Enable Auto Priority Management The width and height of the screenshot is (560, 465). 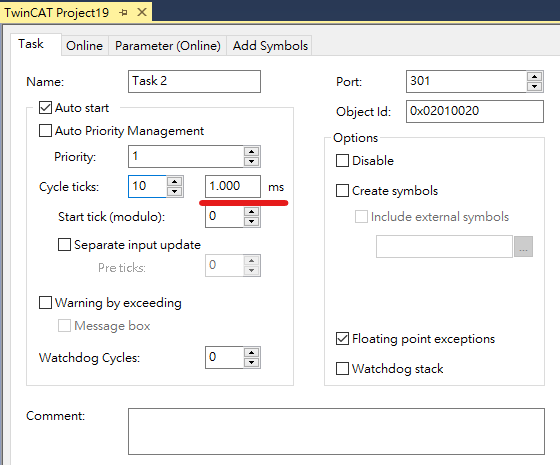[45, 131]
